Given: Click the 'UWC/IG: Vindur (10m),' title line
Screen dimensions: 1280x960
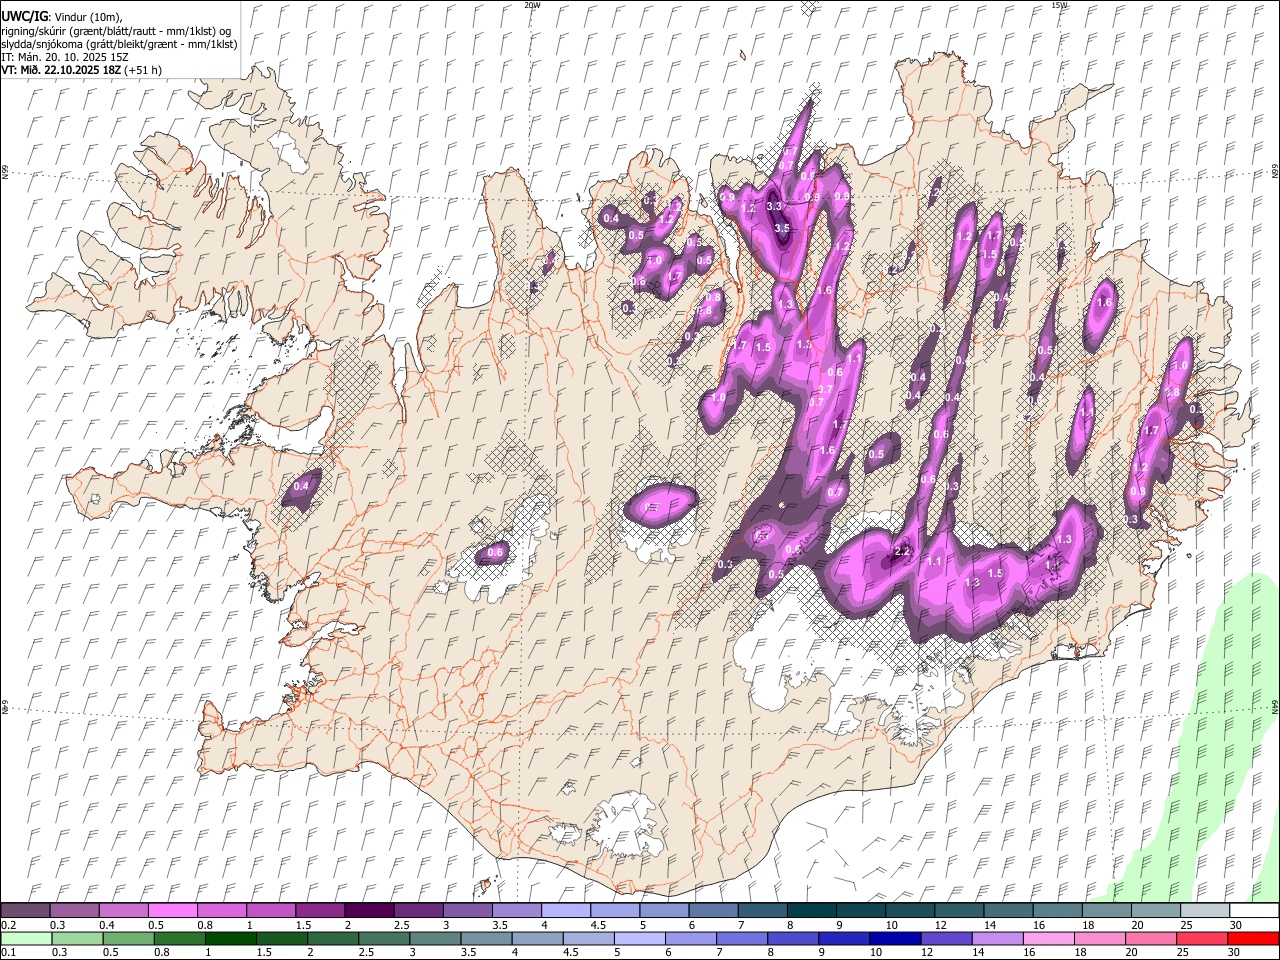Looking at the screenshot, I should pos(61,17).
